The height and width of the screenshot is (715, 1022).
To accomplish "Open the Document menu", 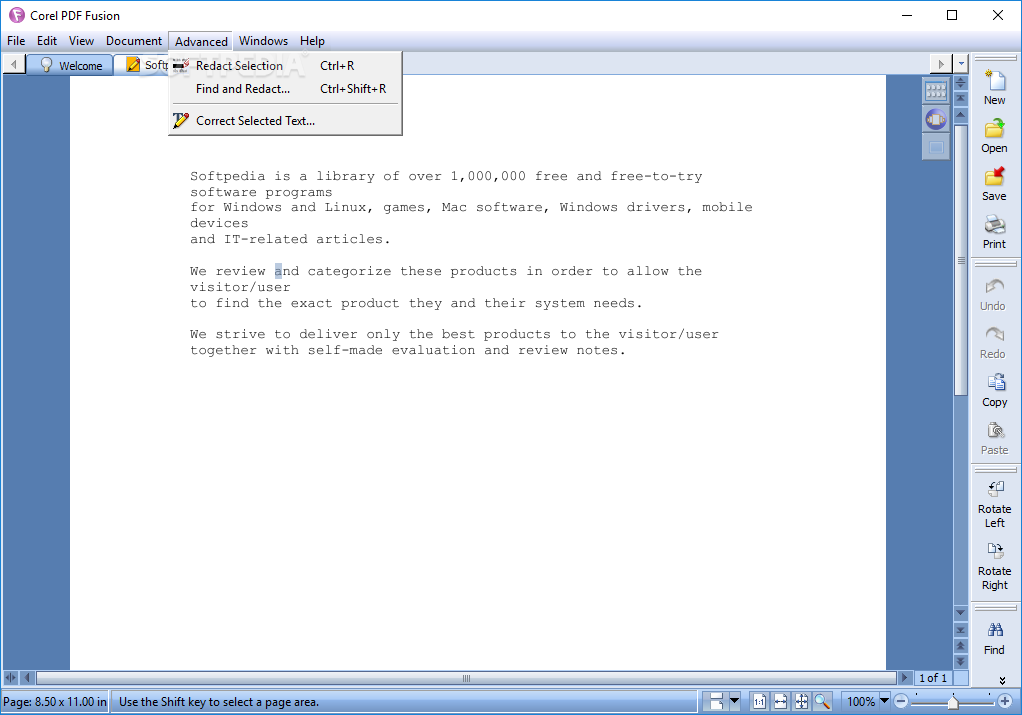I will click(x=134, y=41).
